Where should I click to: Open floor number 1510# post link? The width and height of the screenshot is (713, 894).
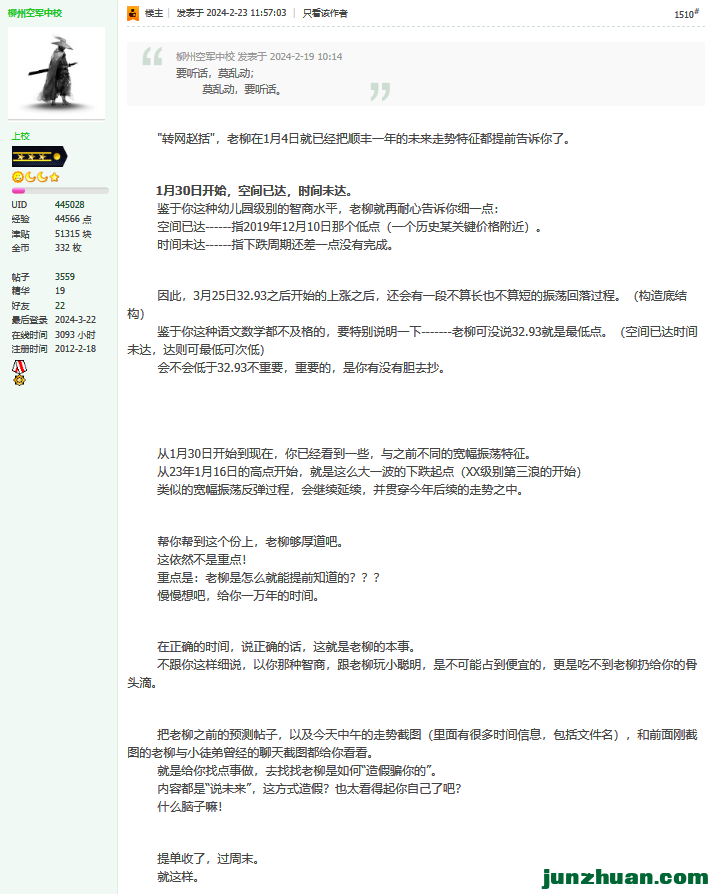pos(686,14)
